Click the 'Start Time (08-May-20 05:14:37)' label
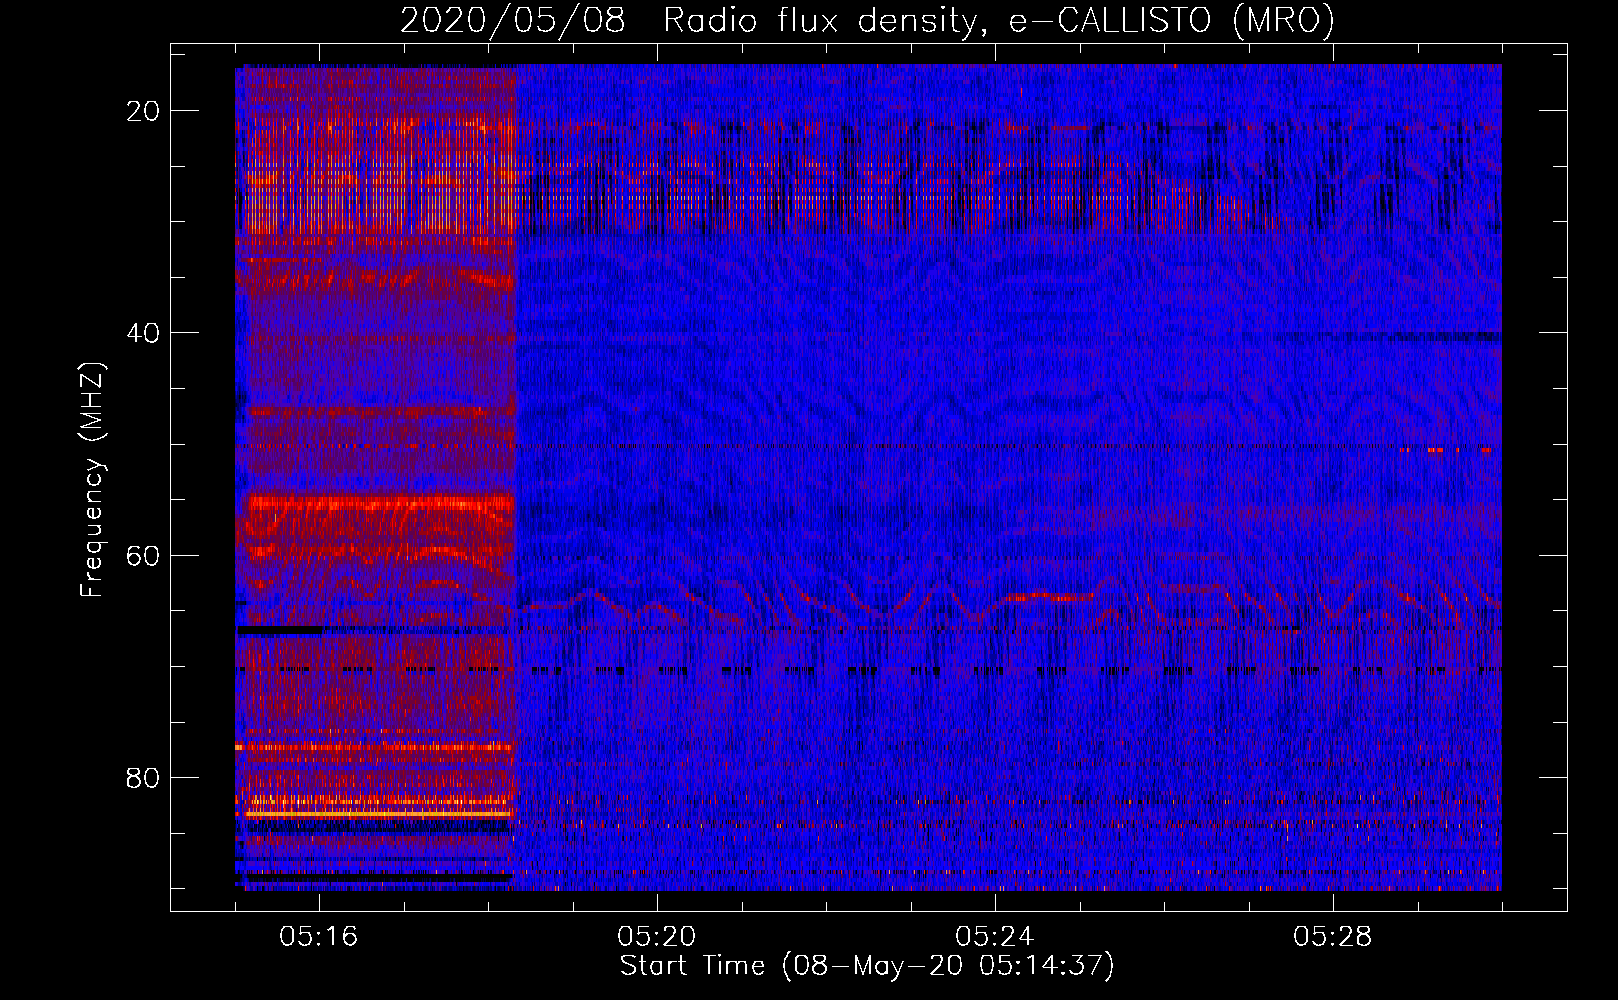Screen dimensions: 1618x1000 tap(867, 966)
